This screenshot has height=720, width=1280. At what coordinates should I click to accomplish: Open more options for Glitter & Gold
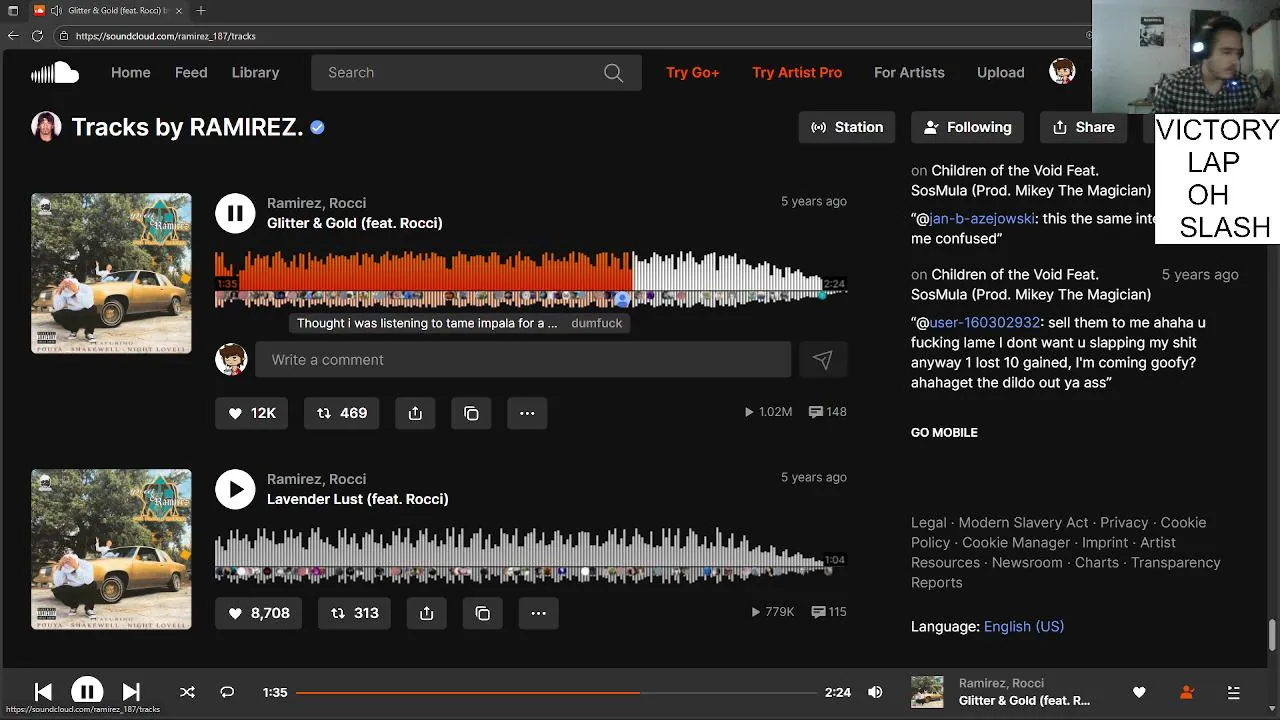point(527,413)
